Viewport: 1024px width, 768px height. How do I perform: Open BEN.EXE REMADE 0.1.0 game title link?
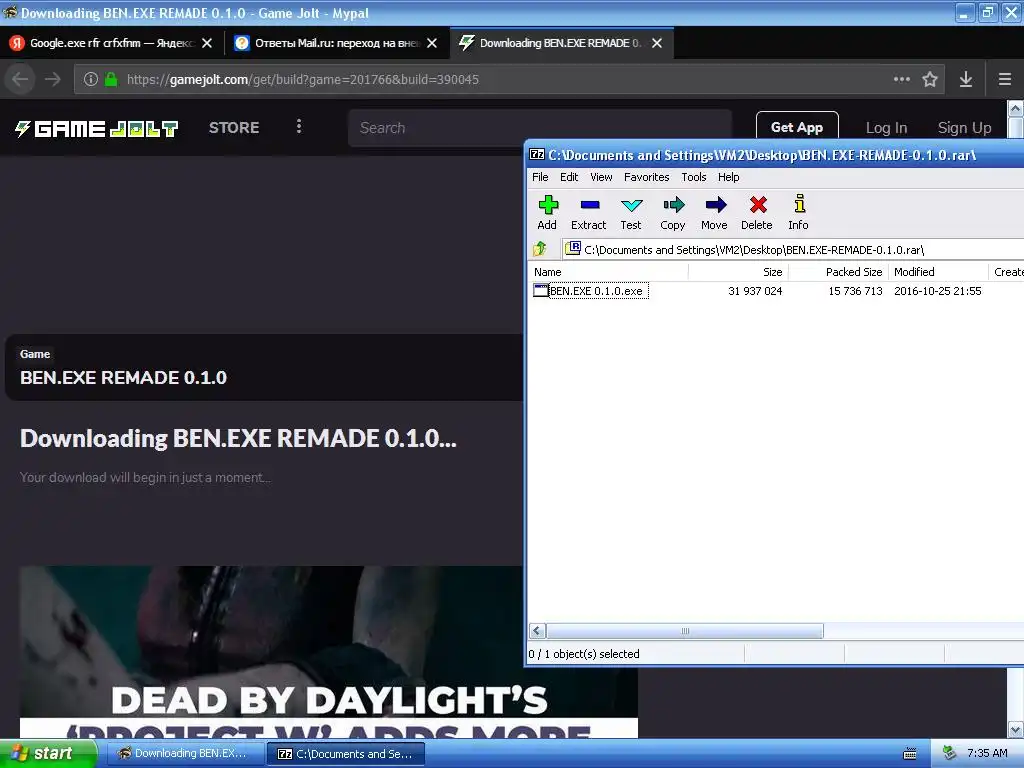point(123,377)
